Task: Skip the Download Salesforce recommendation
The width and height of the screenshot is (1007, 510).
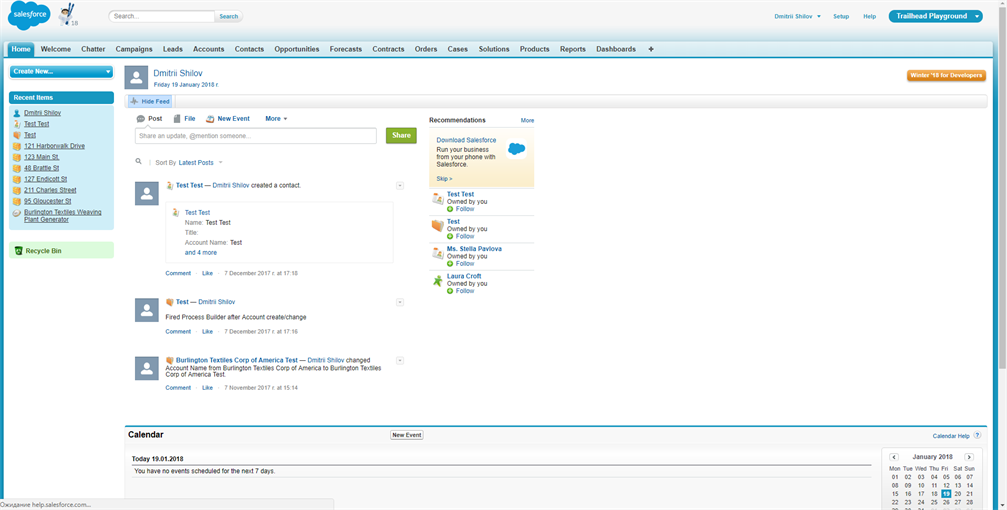Action: click(x=444, y=179)
